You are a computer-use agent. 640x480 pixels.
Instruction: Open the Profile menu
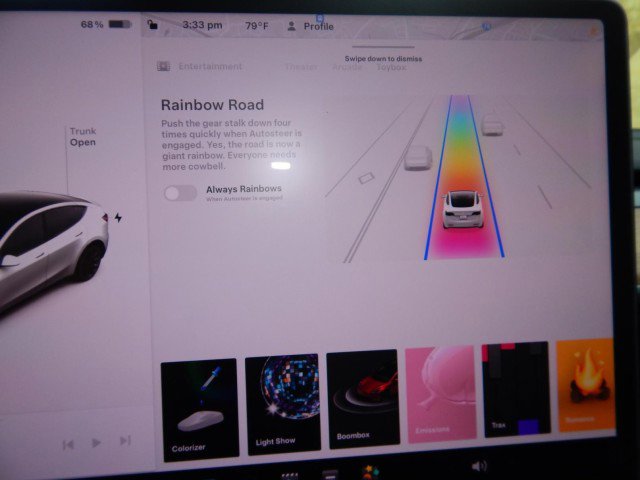tap(310, 26)
